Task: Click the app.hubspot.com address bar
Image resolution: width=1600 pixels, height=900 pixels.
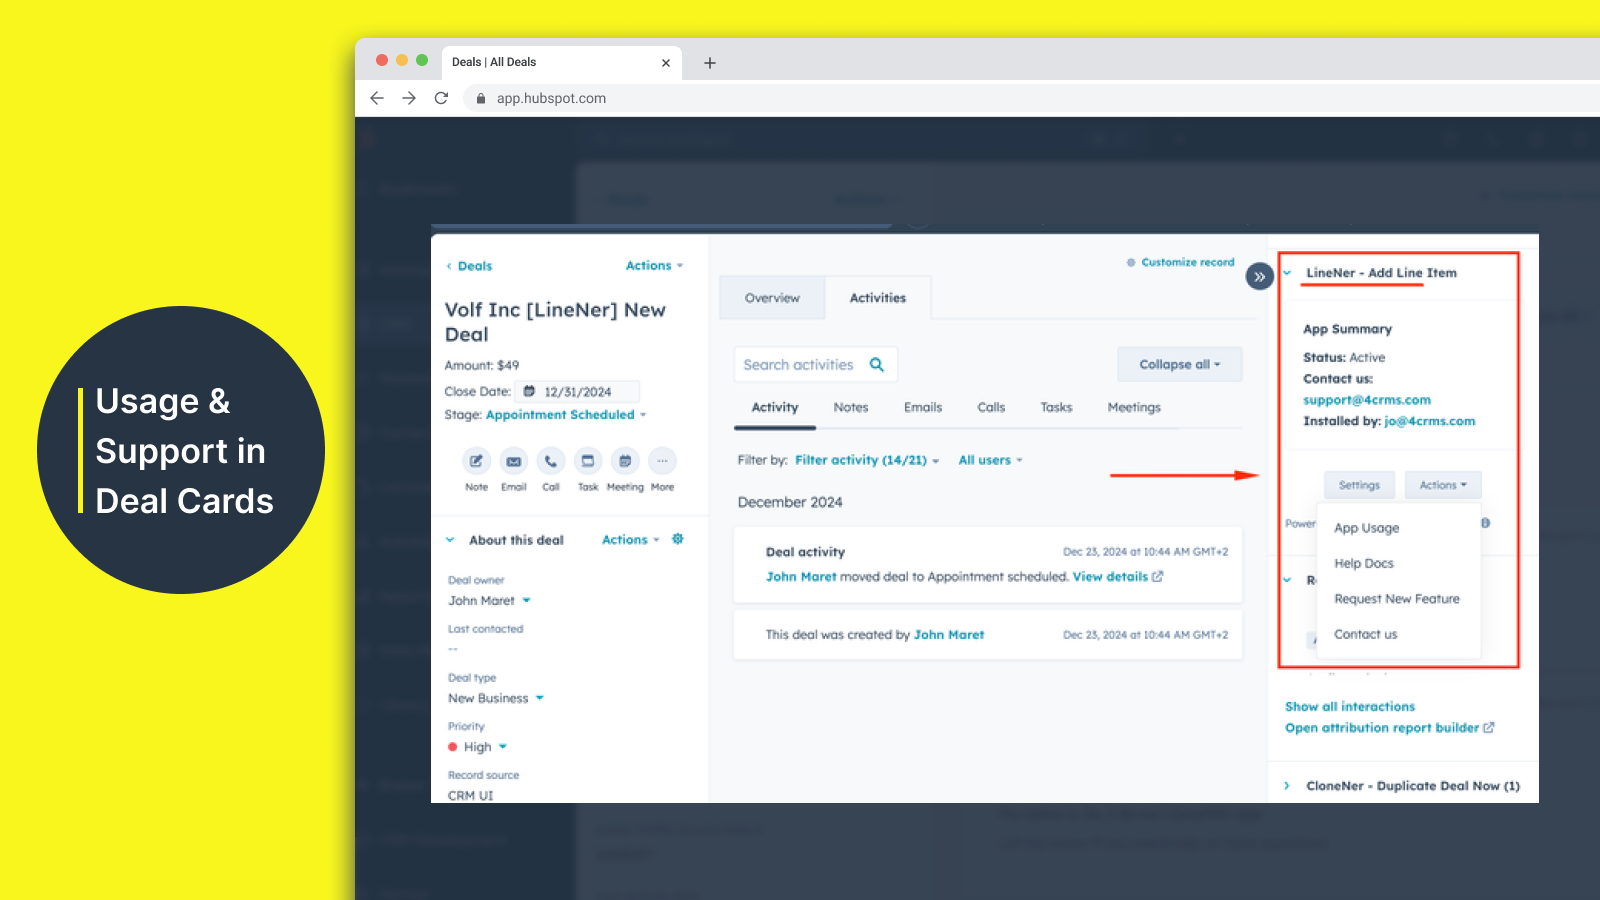Action: pos(551,98)
